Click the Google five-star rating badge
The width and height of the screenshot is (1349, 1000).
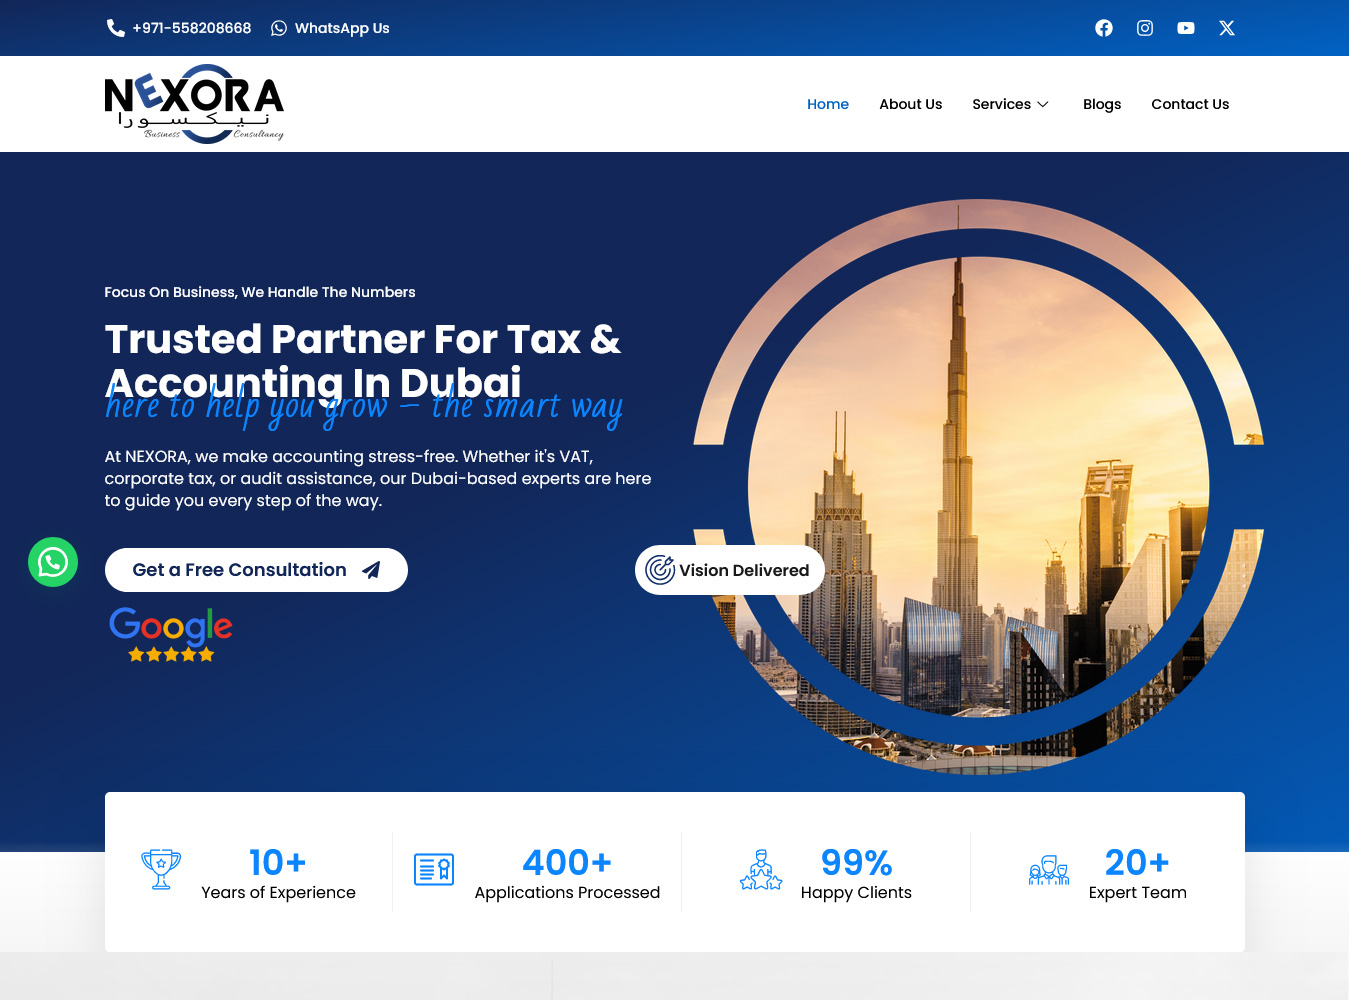coord(171,635)
